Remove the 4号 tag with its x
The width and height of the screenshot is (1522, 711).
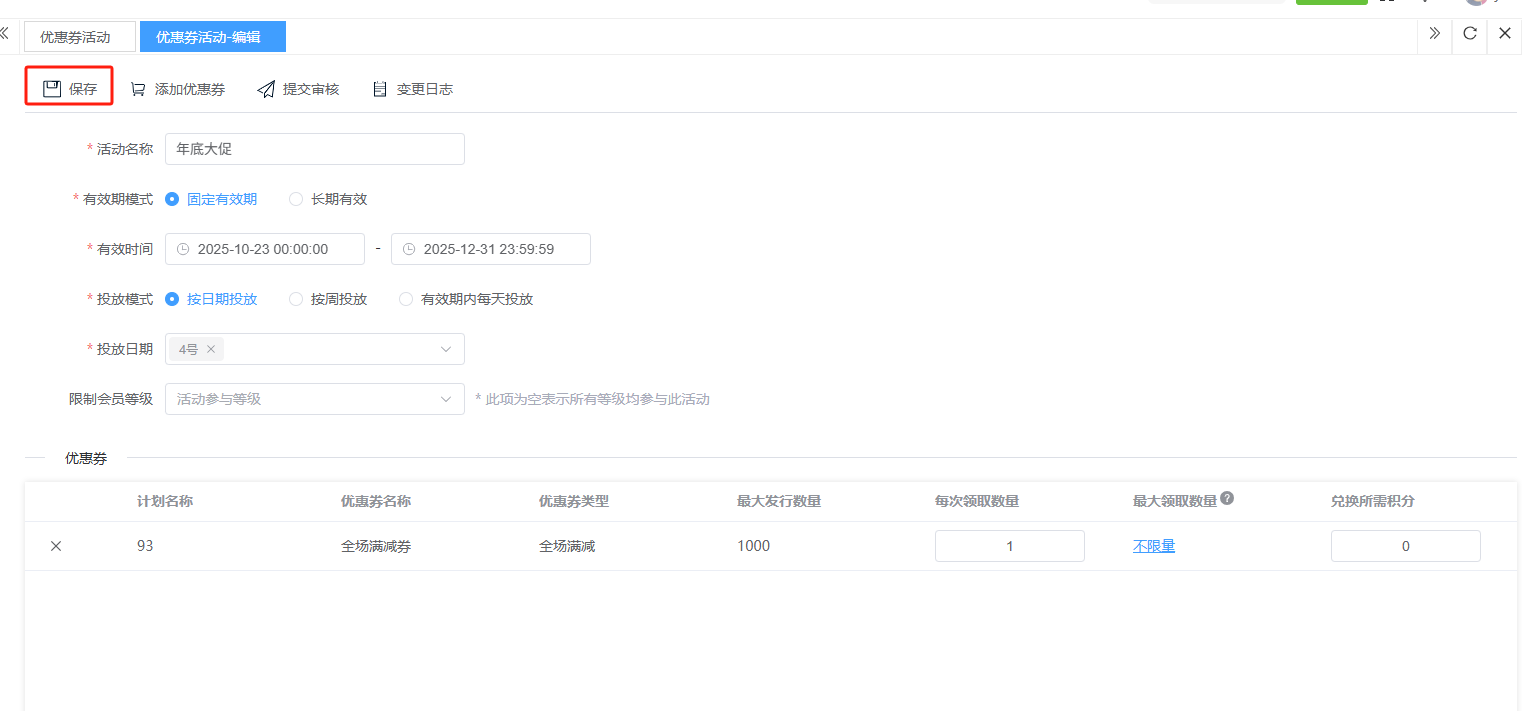coord(211,349)
